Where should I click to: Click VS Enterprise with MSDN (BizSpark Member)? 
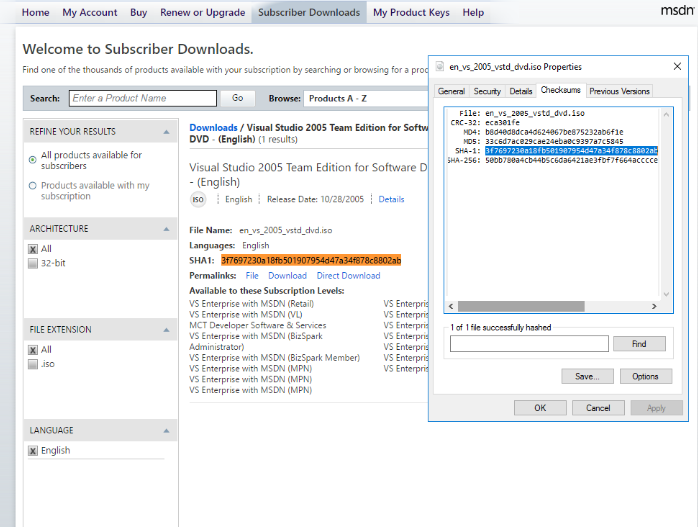(275, 358)
